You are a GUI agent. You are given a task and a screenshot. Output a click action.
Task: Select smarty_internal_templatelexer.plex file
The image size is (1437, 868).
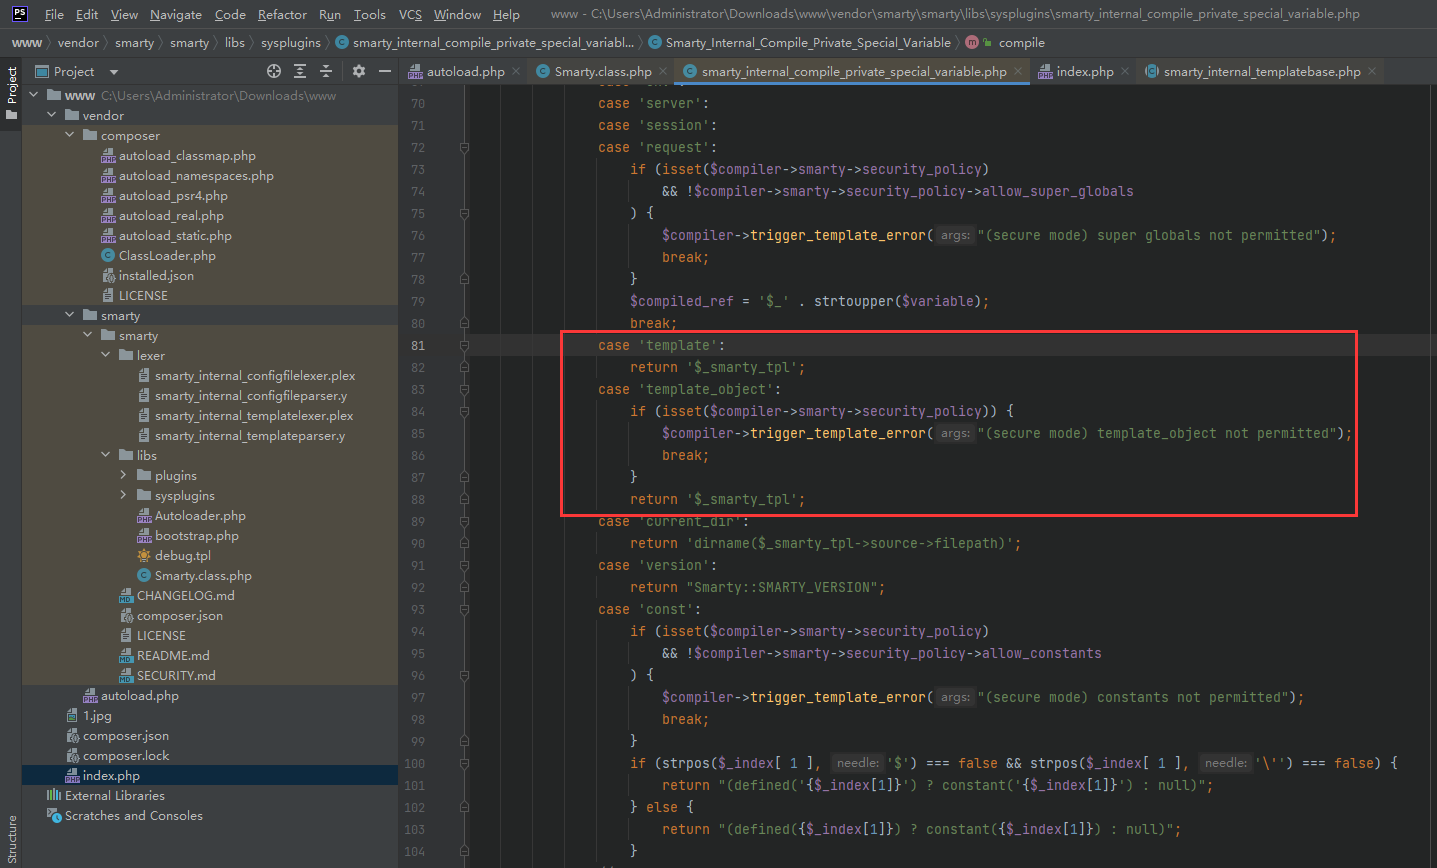click(254, 415)
